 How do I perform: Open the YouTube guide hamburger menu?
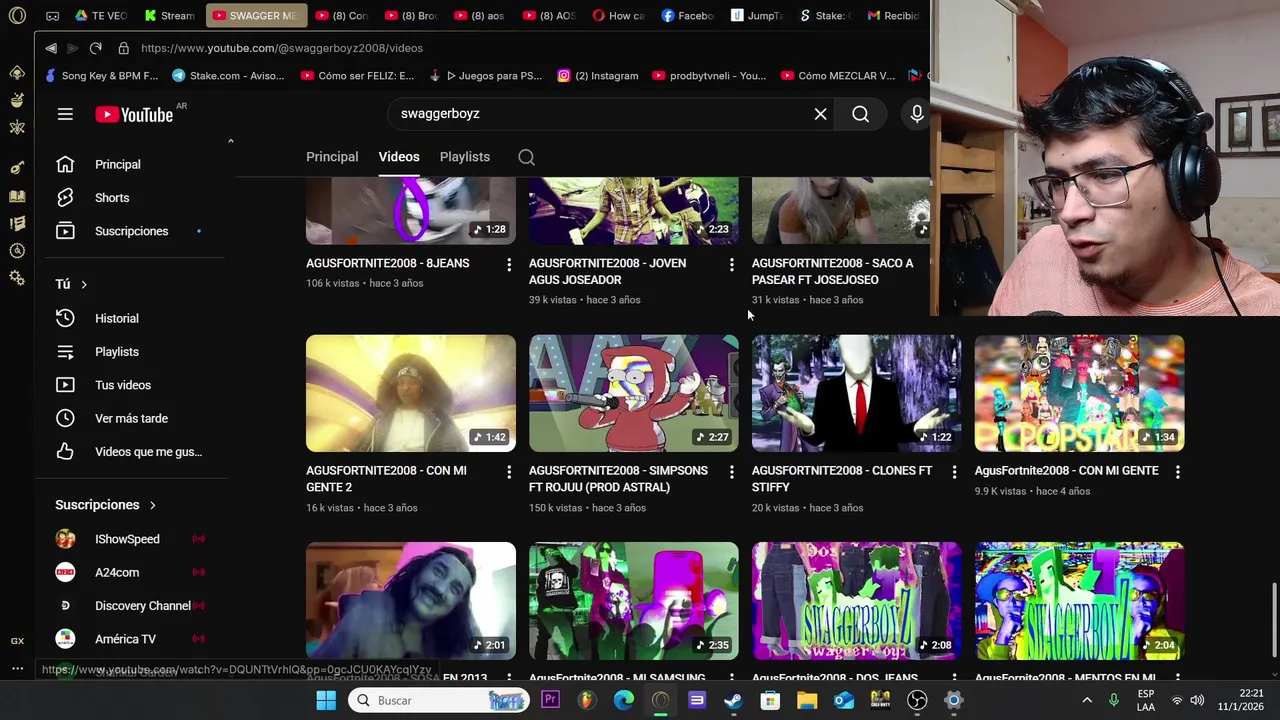(x=65, y=114)
